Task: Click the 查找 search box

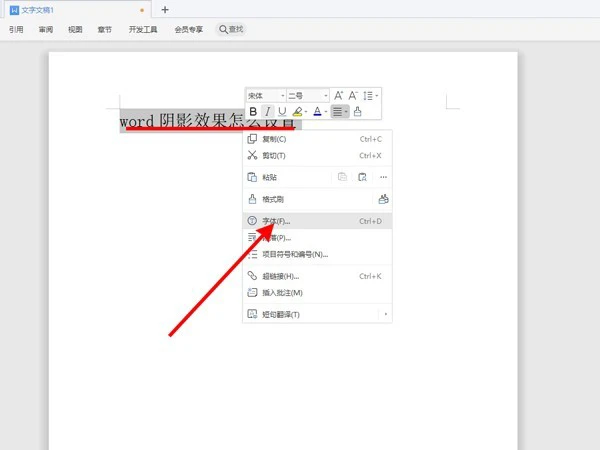Action: click(231, 29)
